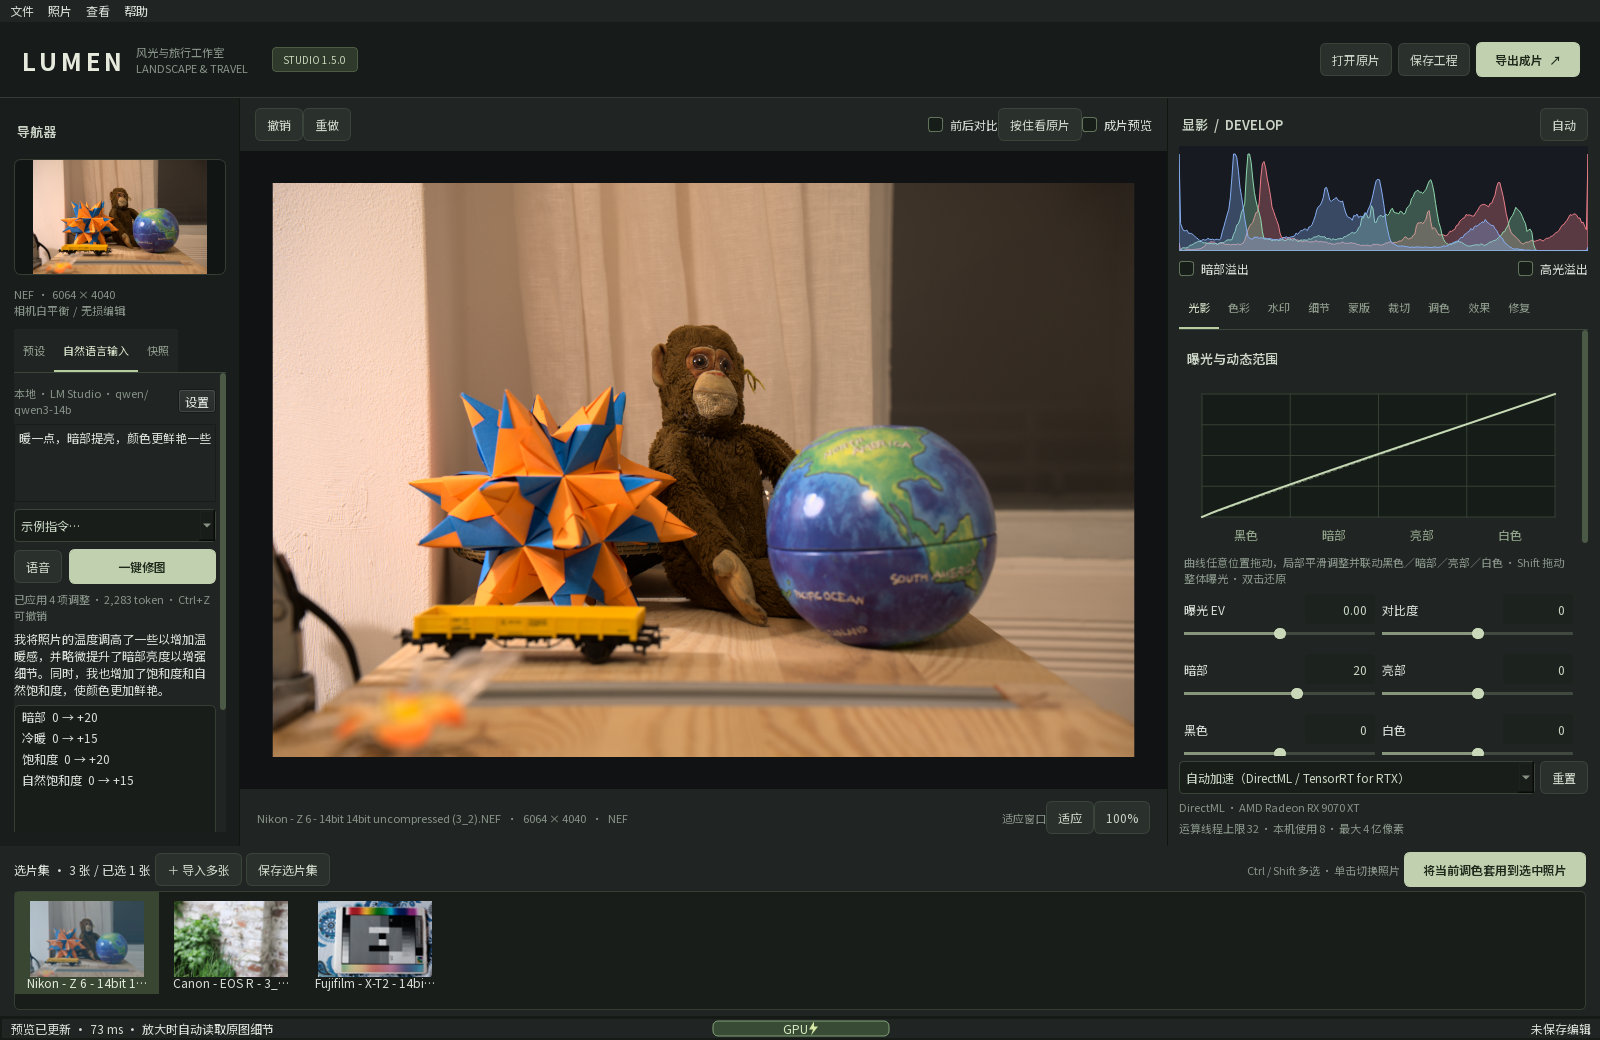Click the 打开原片 button
1600x1040 pixels.
point(1355,60)
